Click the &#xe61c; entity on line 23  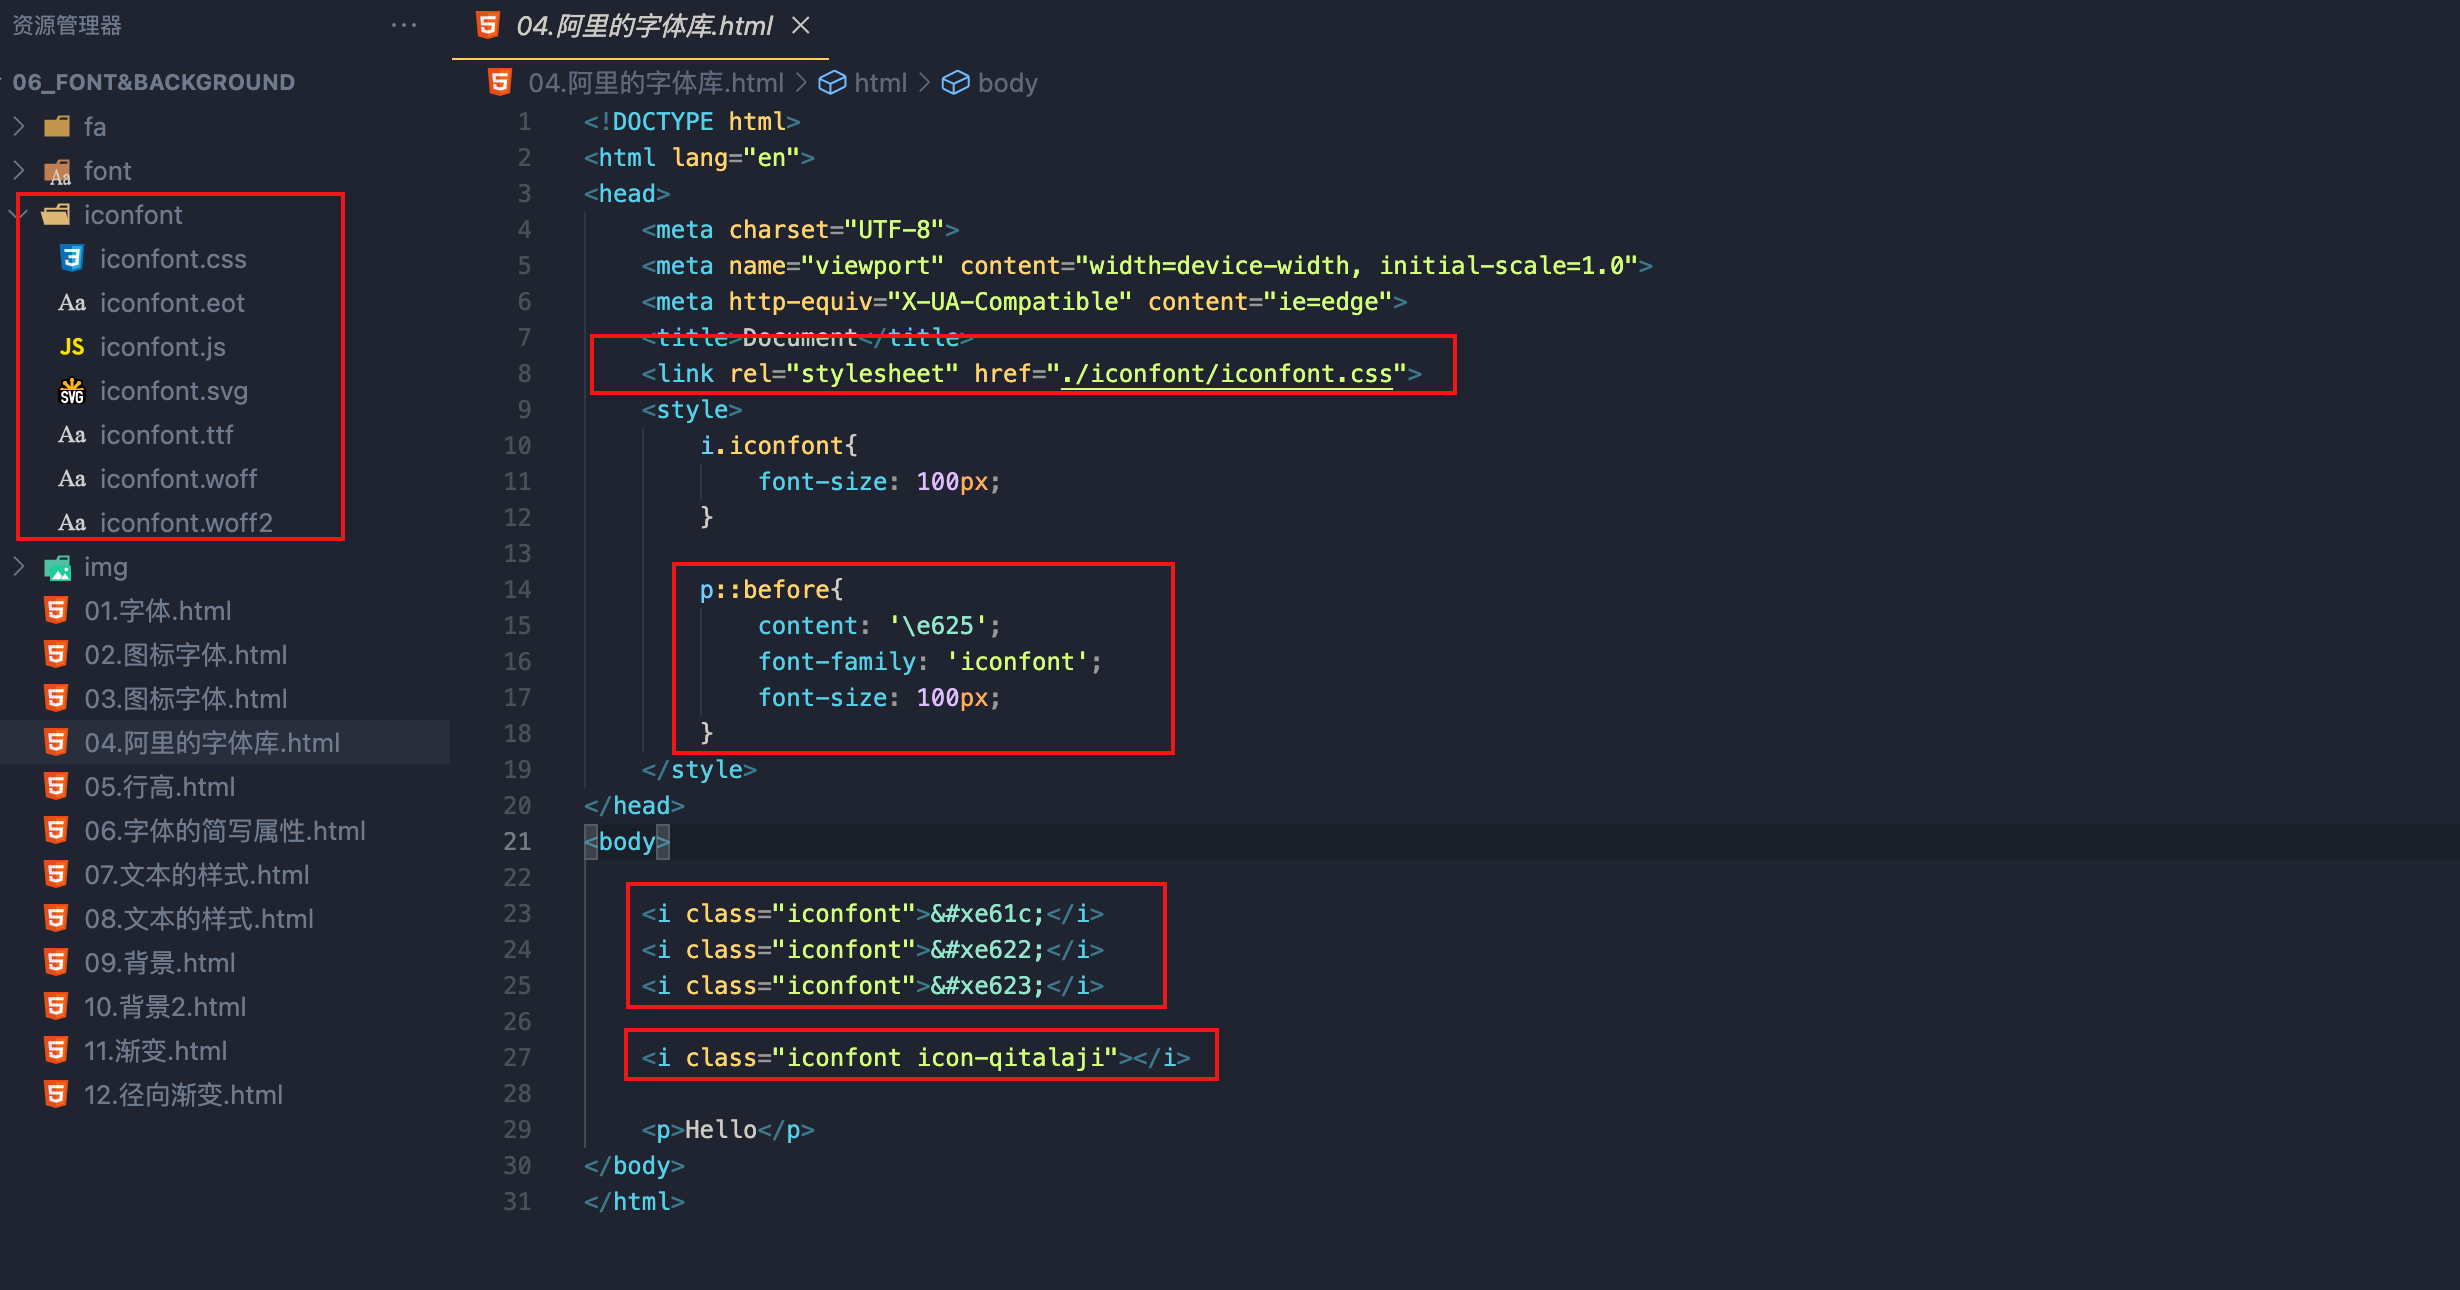(x=988, y=914)
